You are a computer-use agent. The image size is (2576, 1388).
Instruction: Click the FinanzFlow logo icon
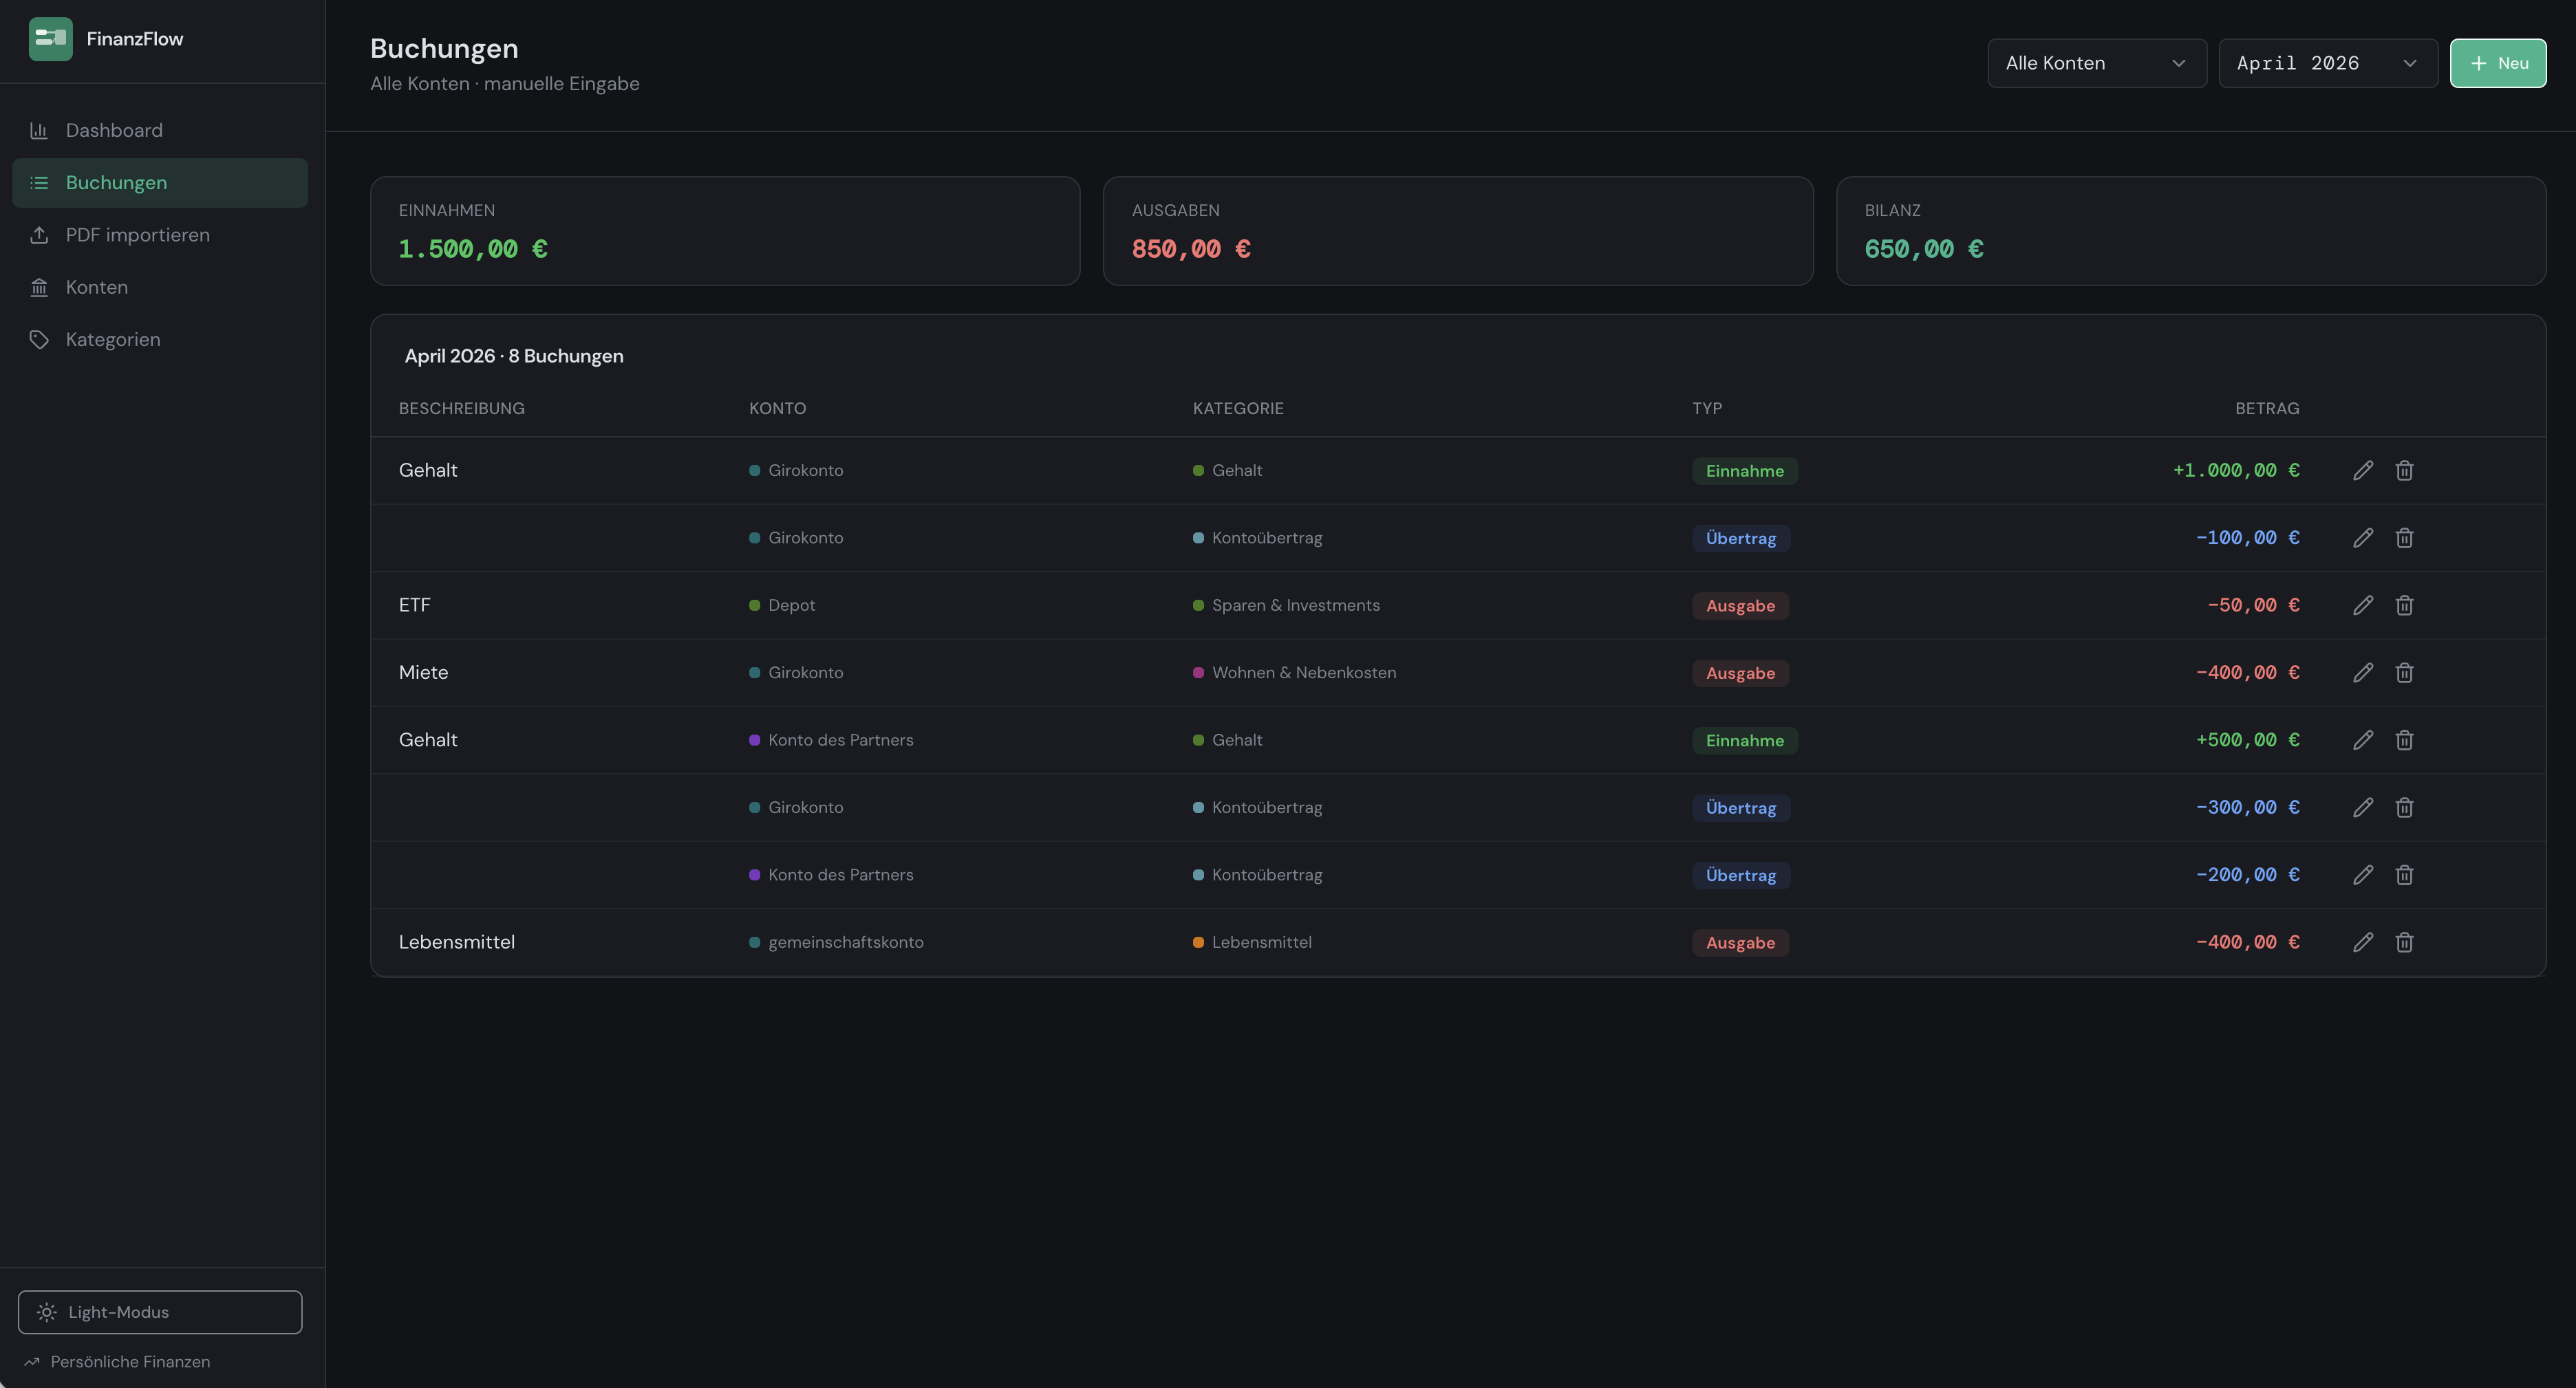pyautogui.click(x=50, y=39)
